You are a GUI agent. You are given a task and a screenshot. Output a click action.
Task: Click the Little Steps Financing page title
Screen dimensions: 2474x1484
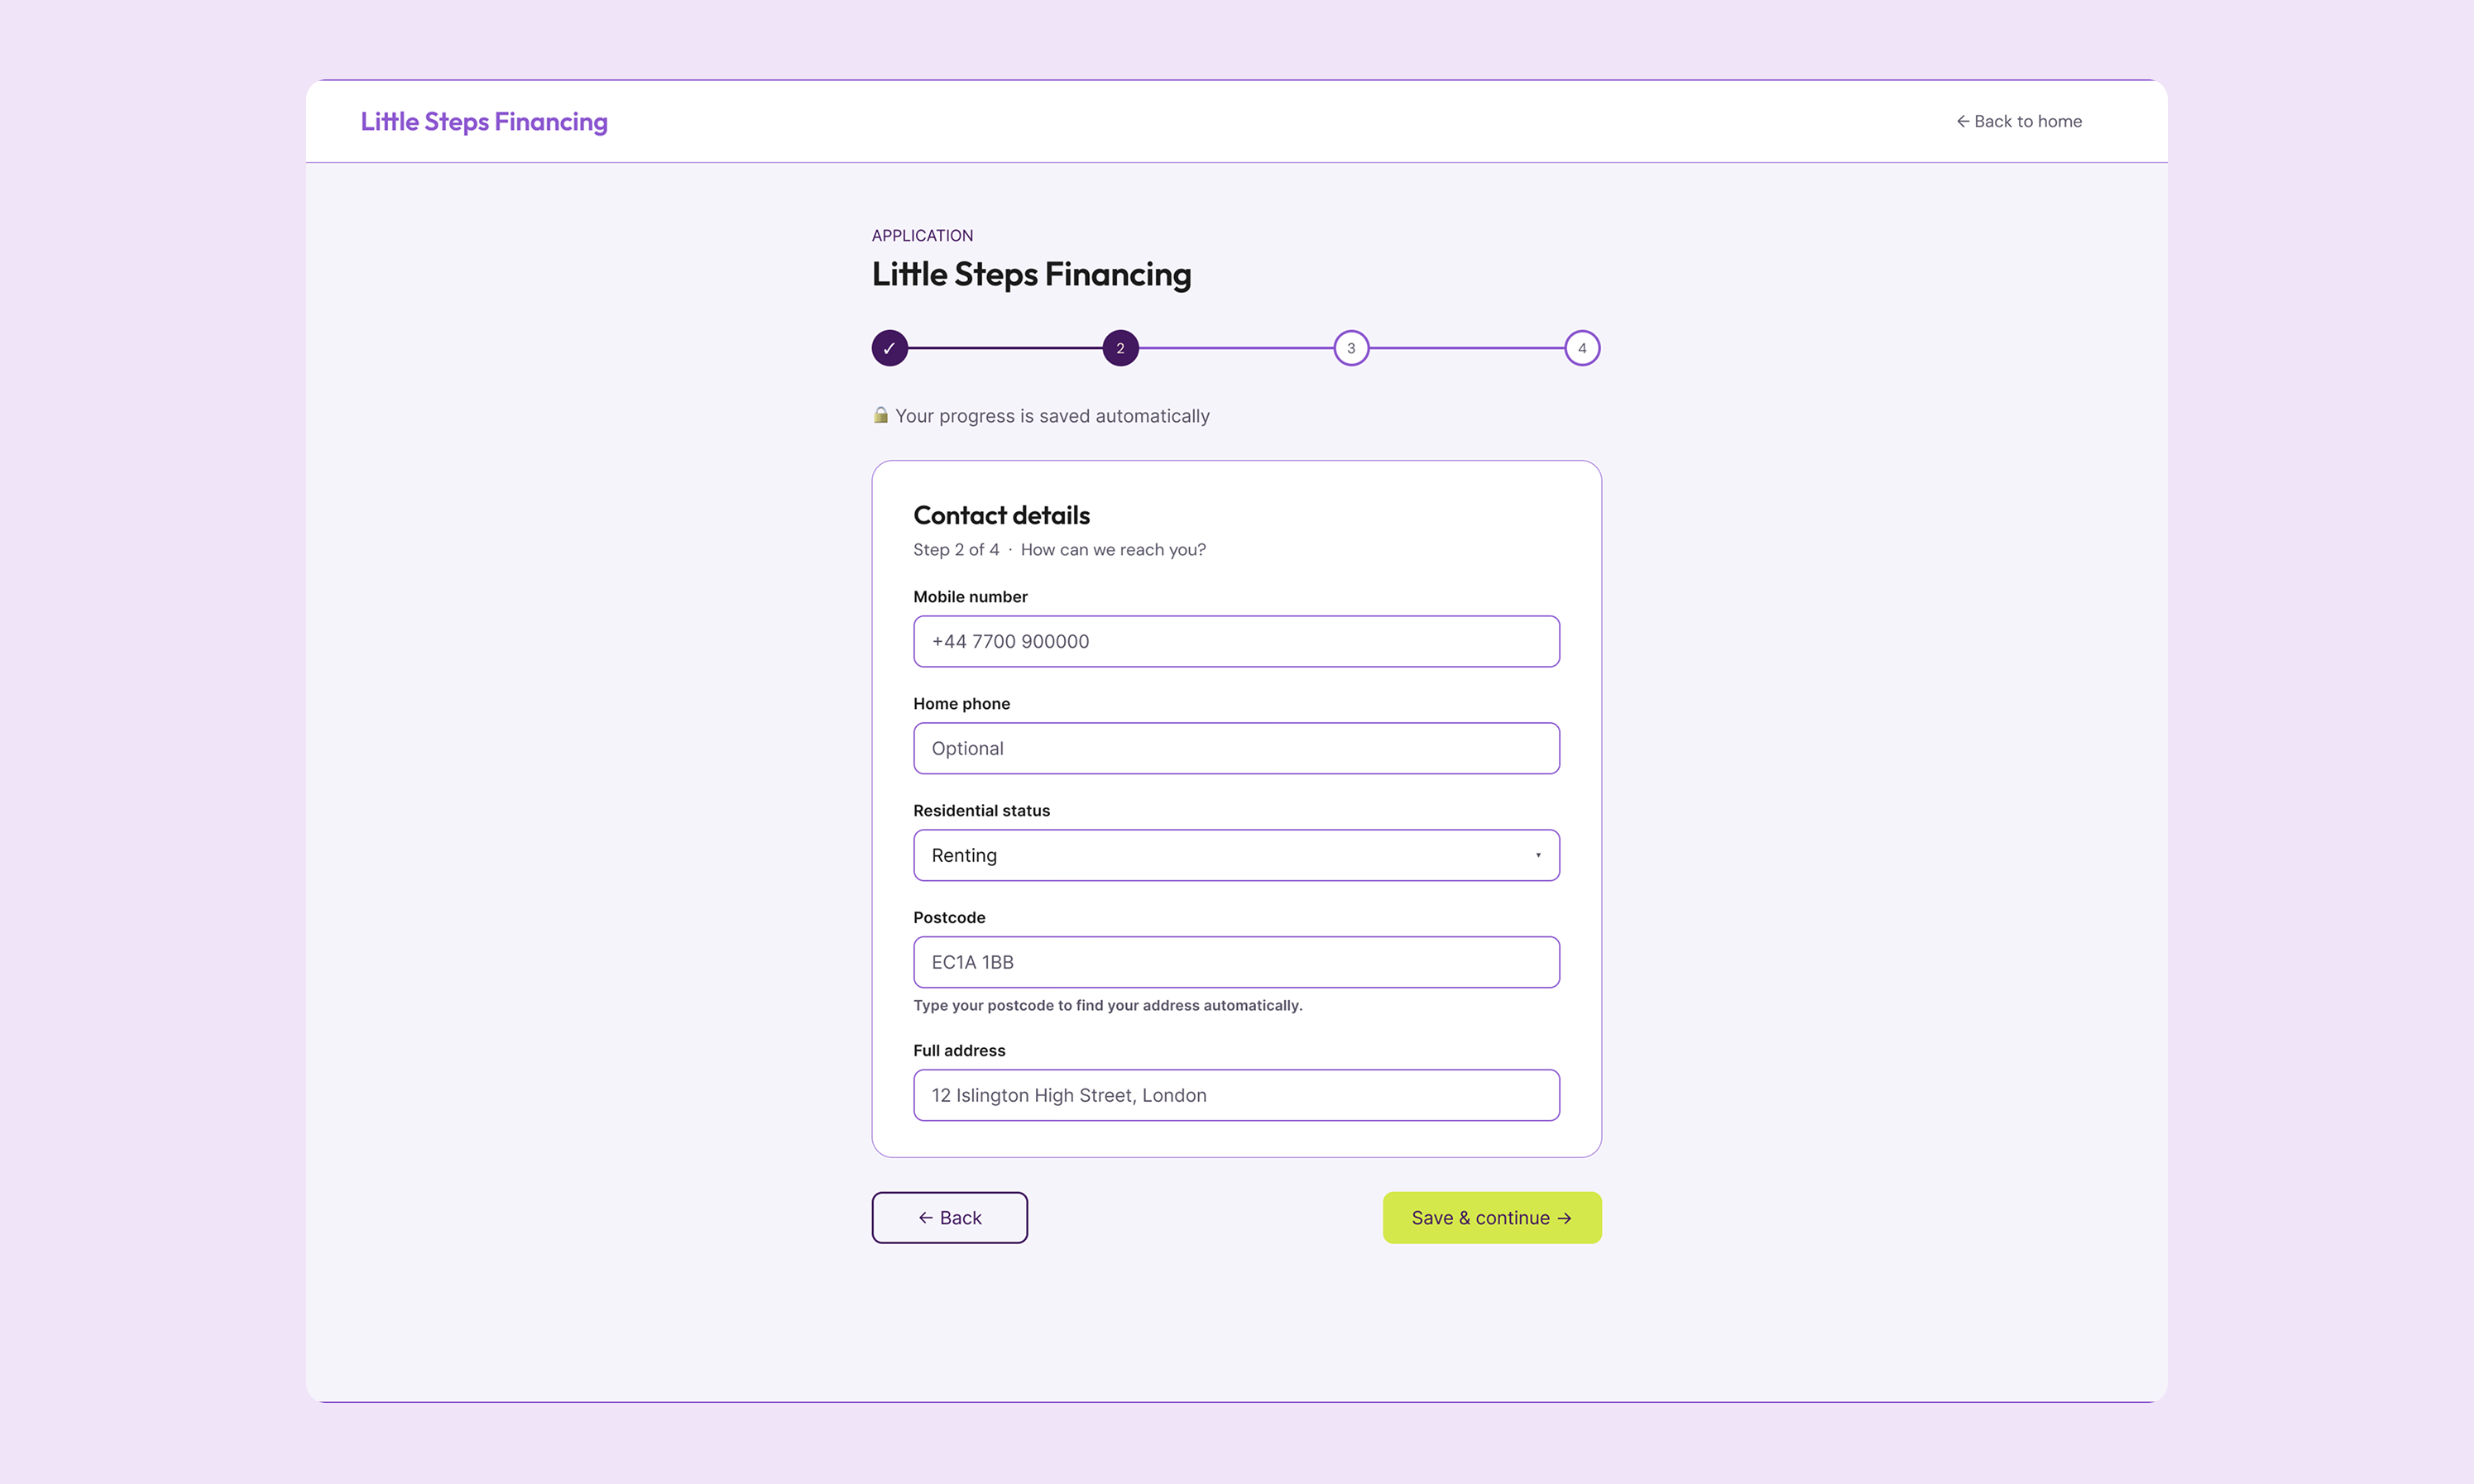coord(1031,274)
